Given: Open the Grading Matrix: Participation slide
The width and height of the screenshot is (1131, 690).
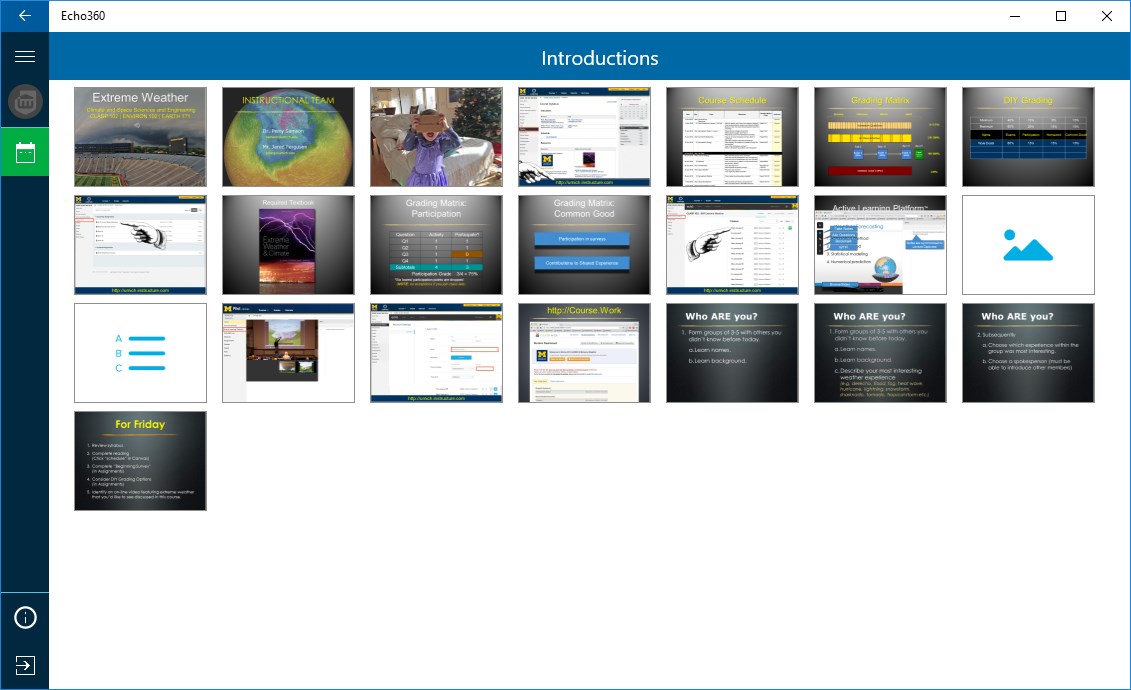Looking at the screenshot, I should click(x=436, y=245).
